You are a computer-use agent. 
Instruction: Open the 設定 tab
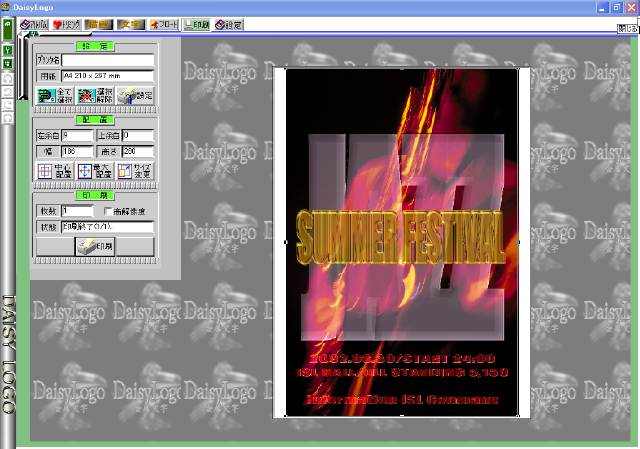click(x=228, y=25)
